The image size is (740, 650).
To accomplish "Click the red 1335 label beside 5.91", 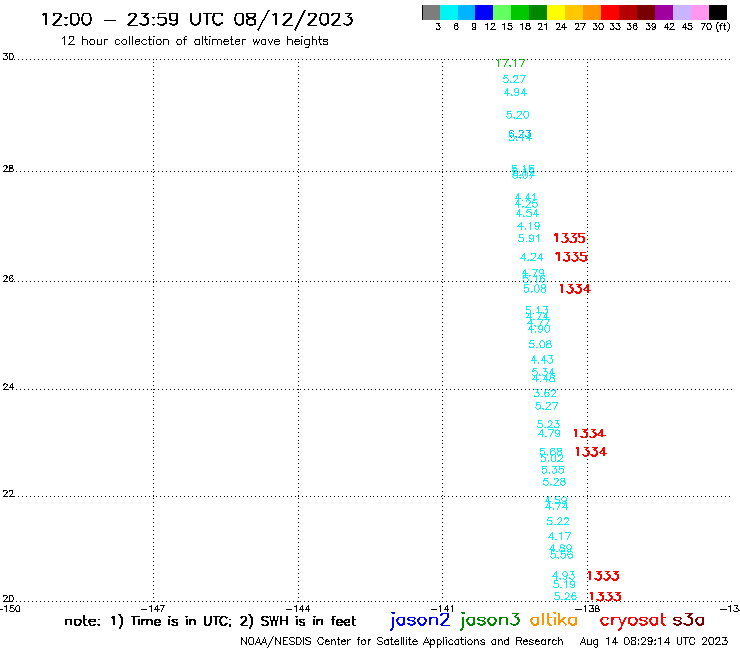I will click(x=570, y=238).
